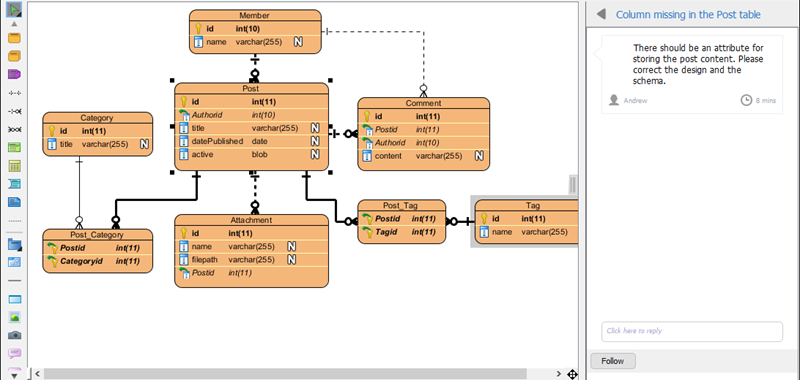
Task: Pick the straight line drawing tool
Action: coord(15,281)
